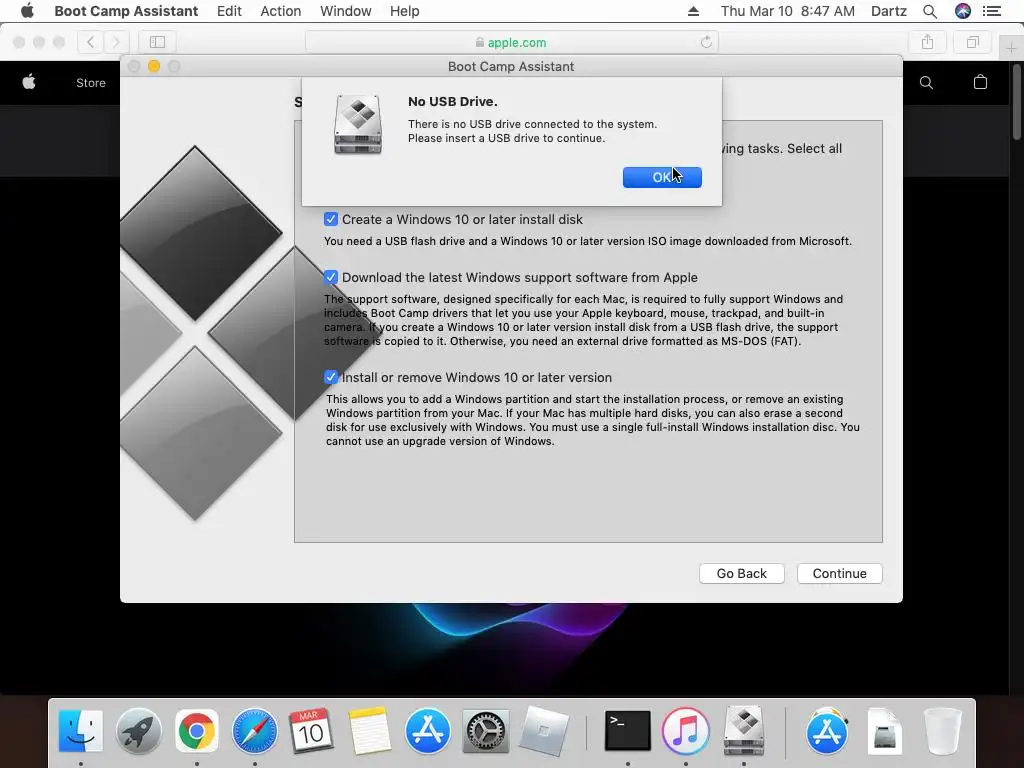
Task: Open Roblox icon in the Dock
Action: coord(543,731)
